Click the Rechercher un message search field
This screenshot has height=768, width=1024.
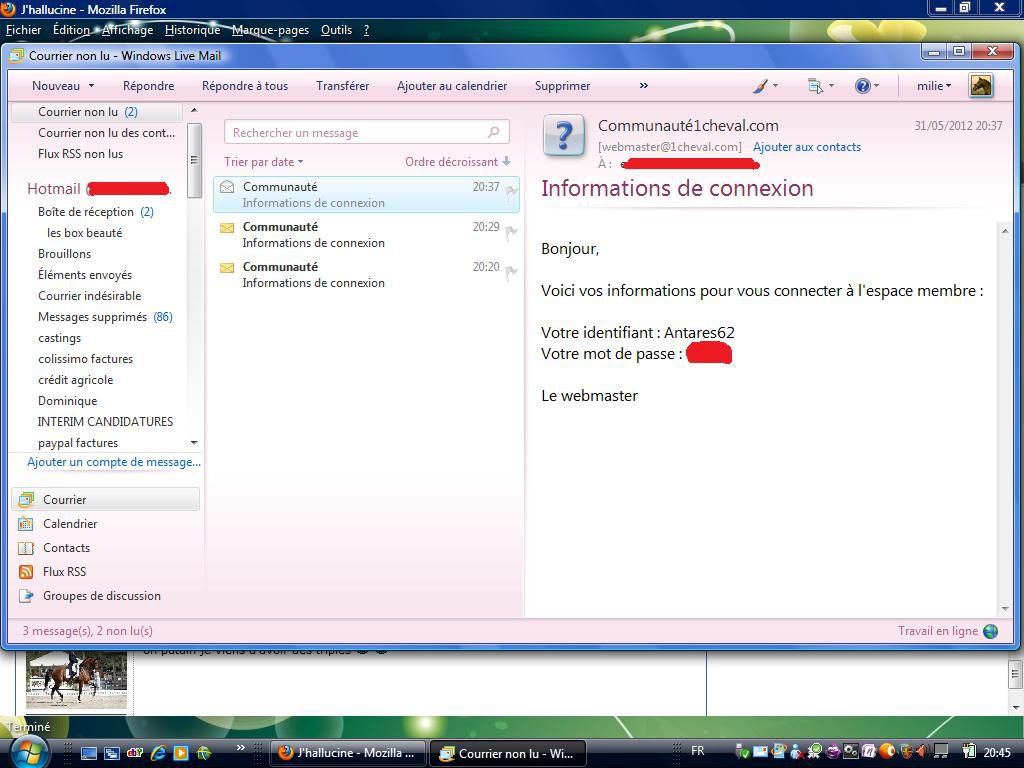pyautogui.click(x=355, y=132)
